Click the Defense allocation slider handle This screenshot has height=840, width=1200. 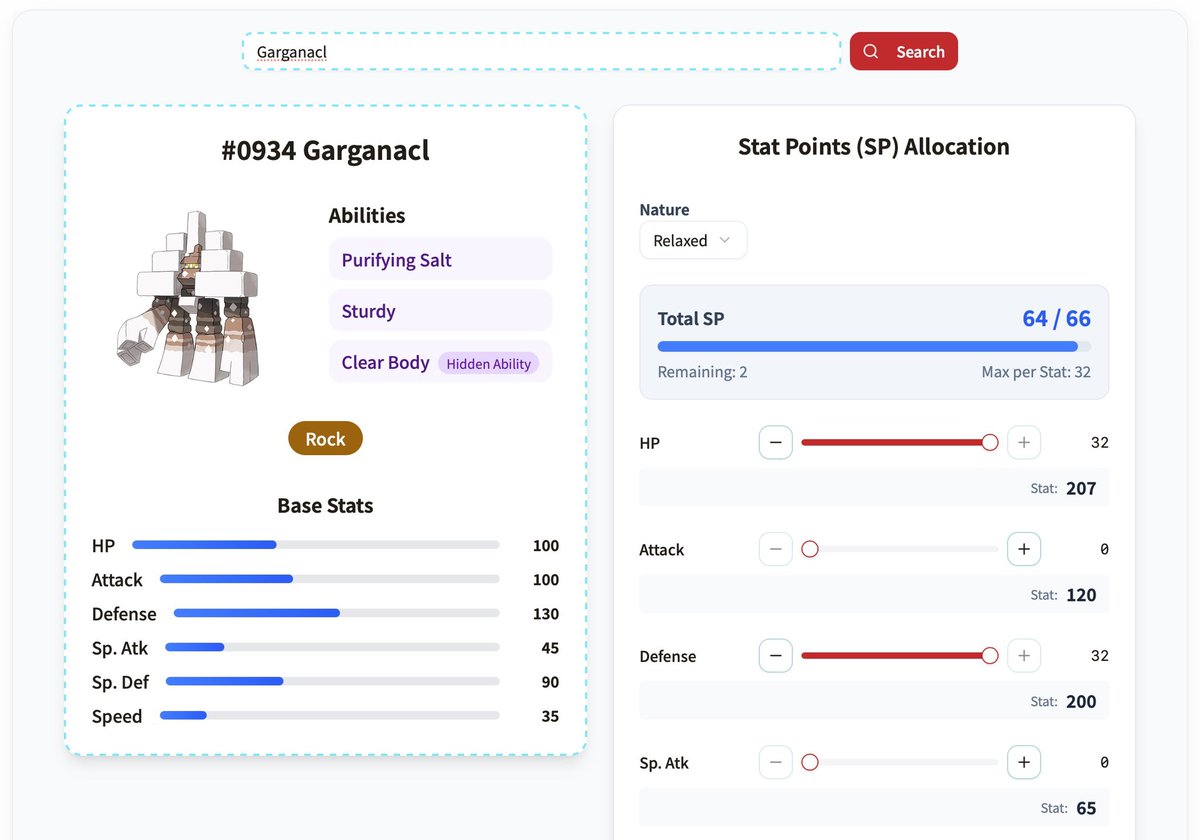click(990, 656)
